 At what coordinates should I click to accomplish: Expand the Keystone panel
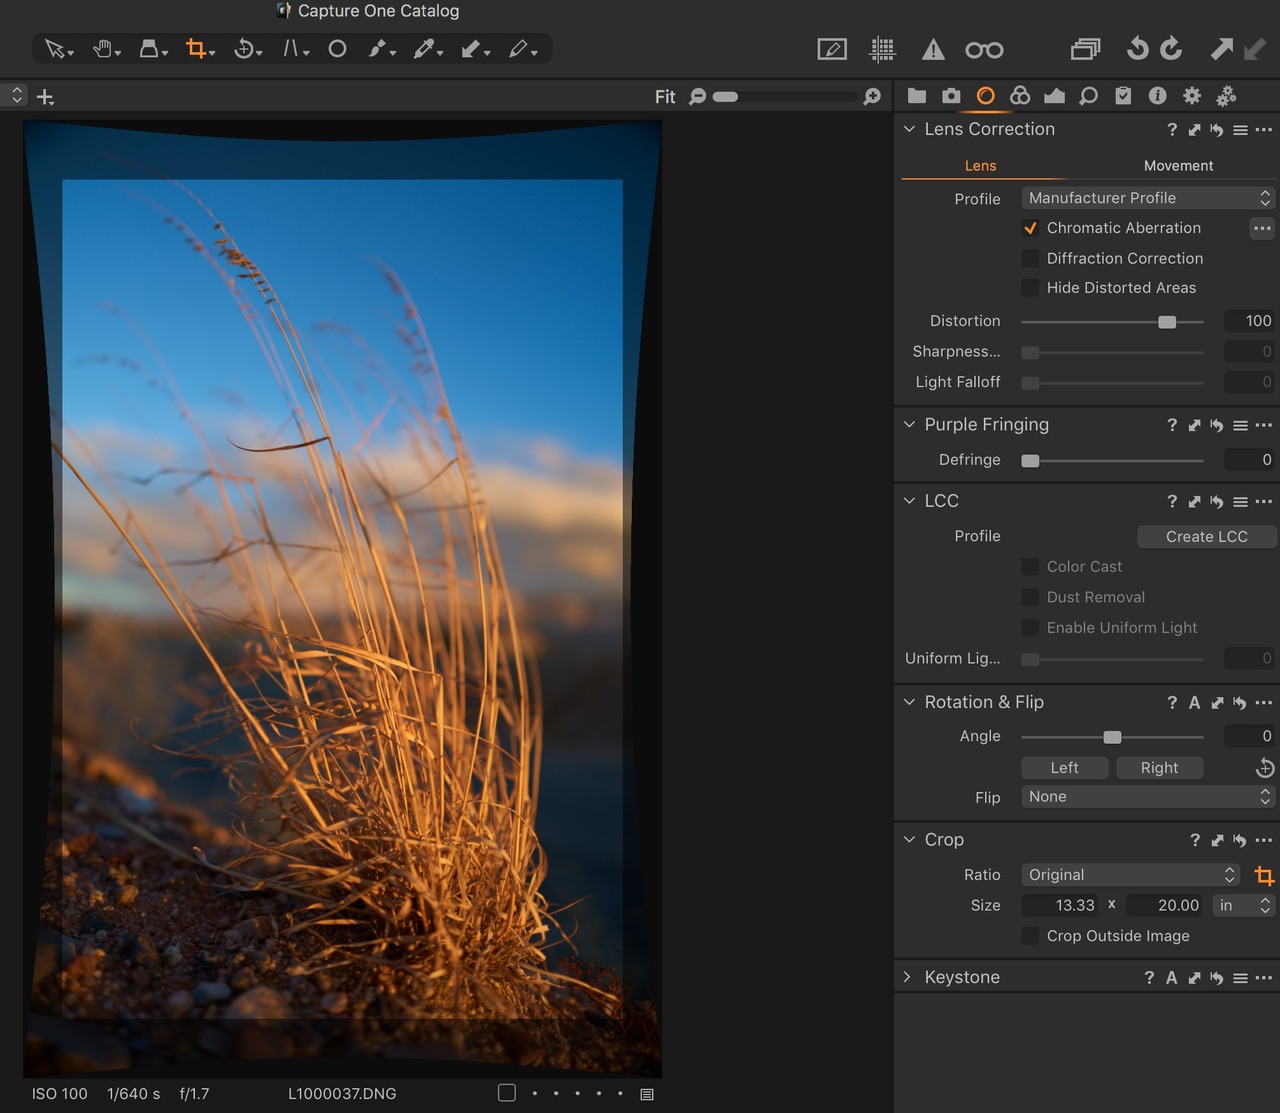pyautogui.click(x=908, y=977)
